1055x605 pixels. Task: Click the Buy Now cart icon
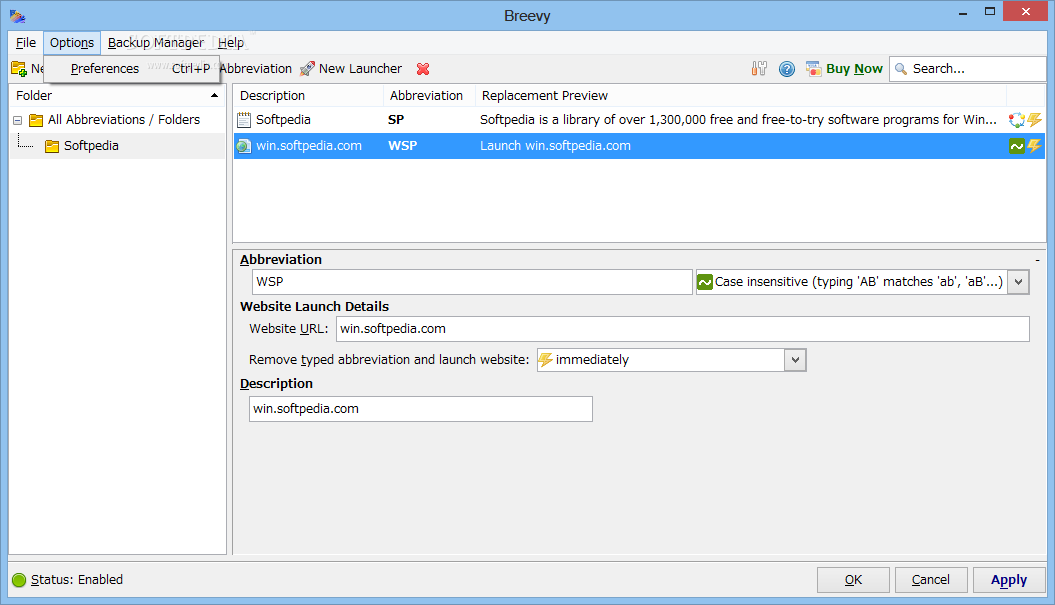click(x=813, y=69)
